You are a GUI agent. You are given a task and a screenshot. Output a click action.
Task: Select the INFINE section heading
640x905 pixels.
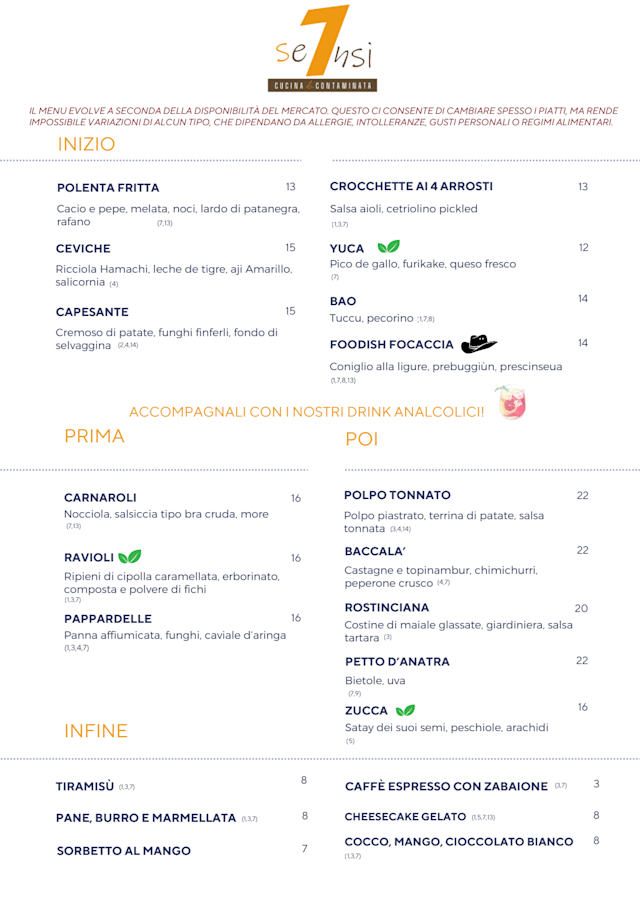(x=96, y=731)
